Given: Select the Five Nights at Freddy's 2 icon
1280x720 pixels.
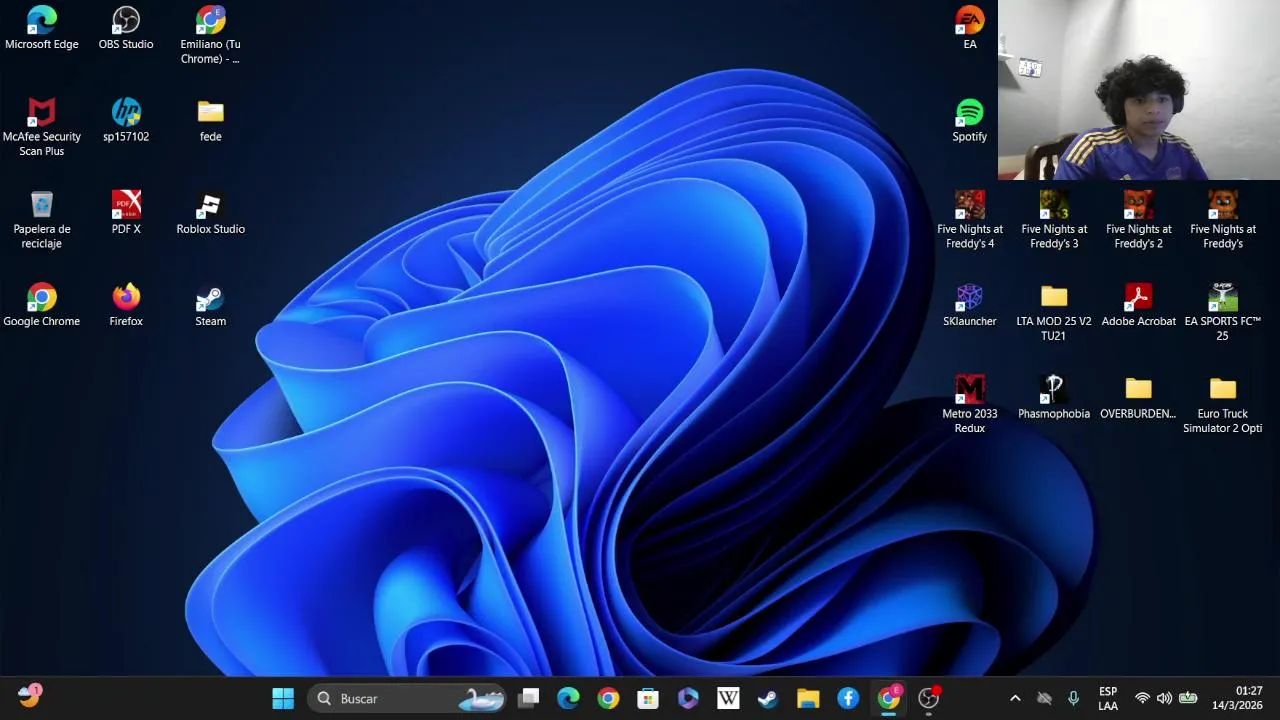Looking at the screenshot, I should pos(1138,220).
